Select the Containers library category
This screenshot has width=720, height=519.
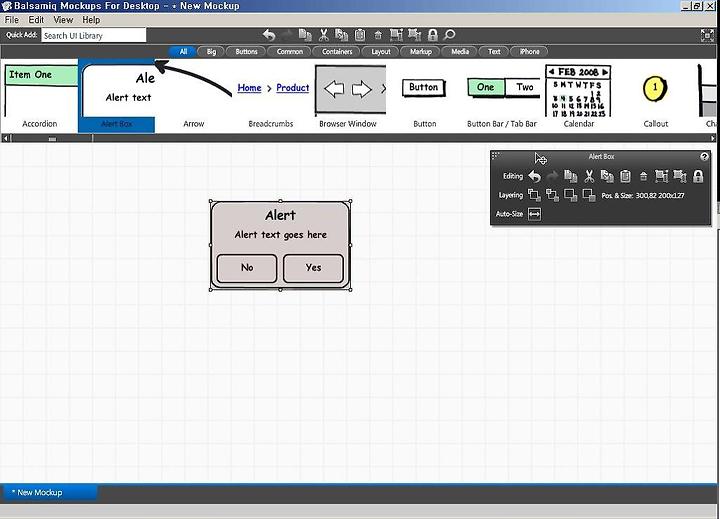pos(337,51)
